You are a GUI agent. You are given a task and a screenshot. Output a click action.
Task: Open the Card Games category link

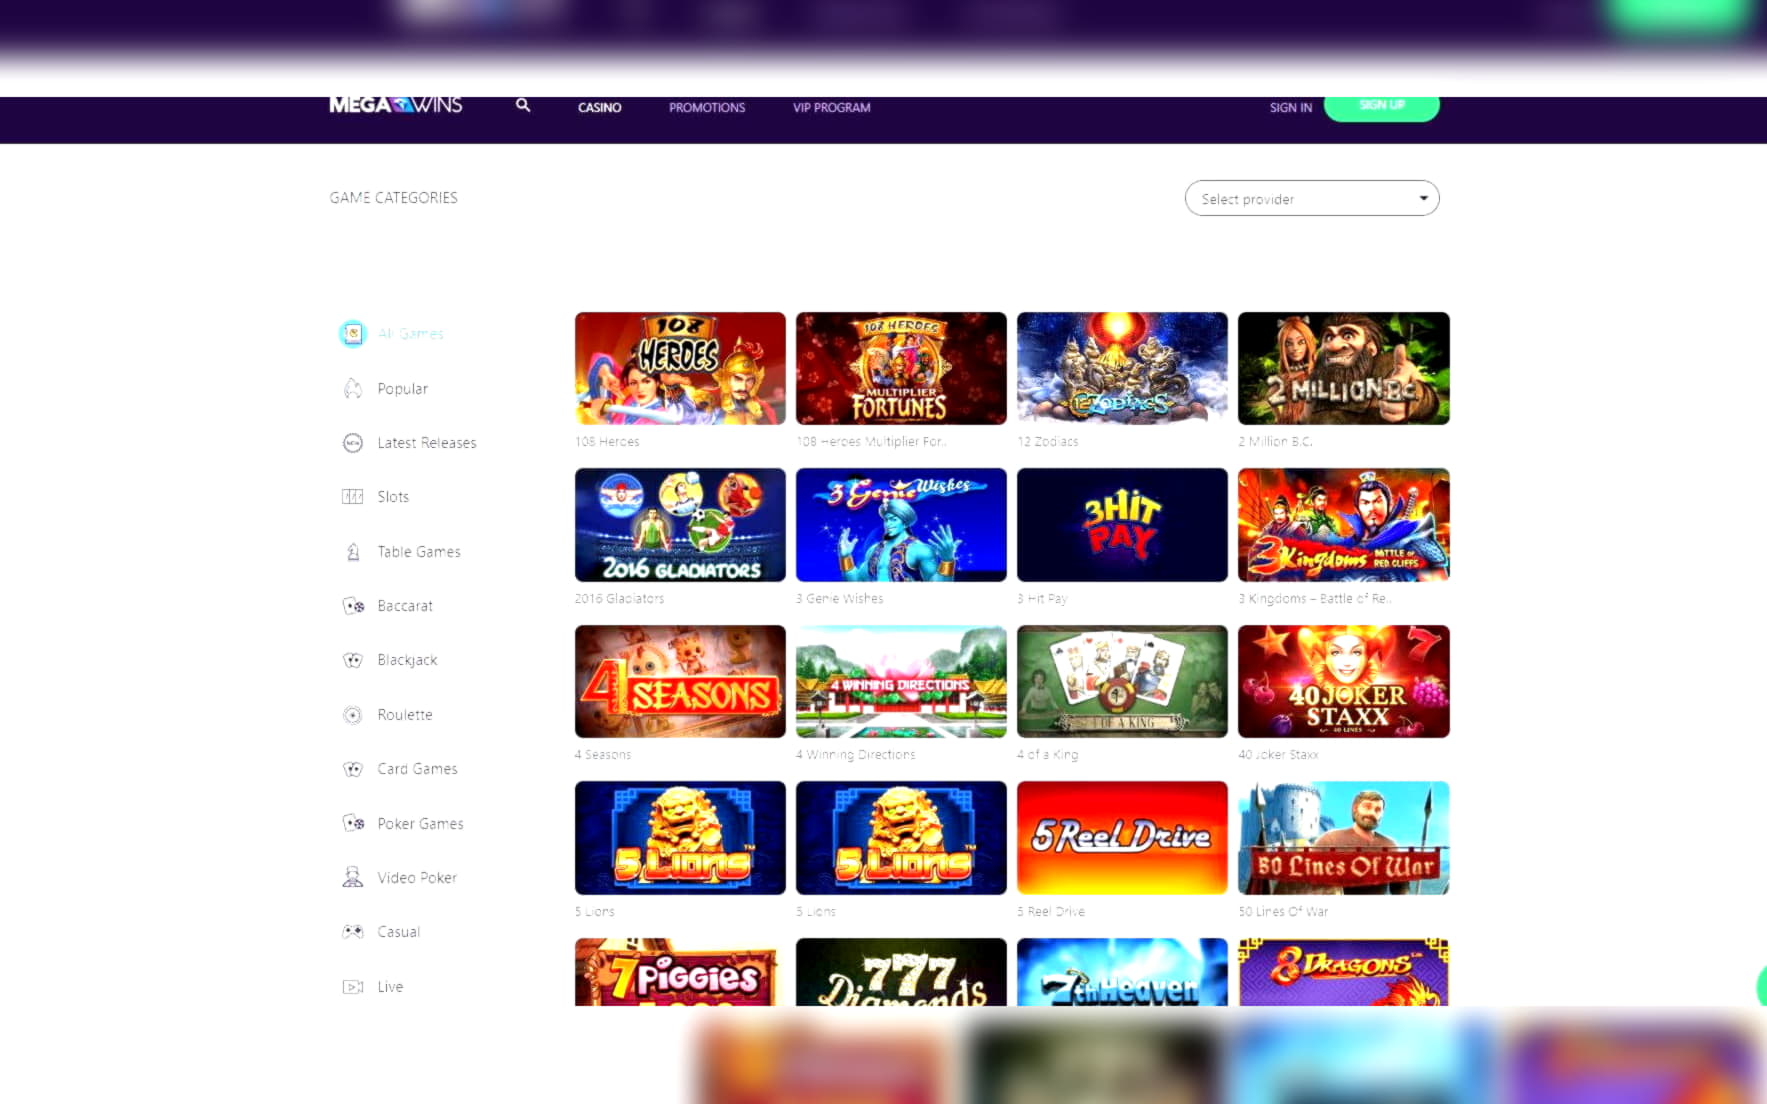pyautogui.click(x=417, y=769)
